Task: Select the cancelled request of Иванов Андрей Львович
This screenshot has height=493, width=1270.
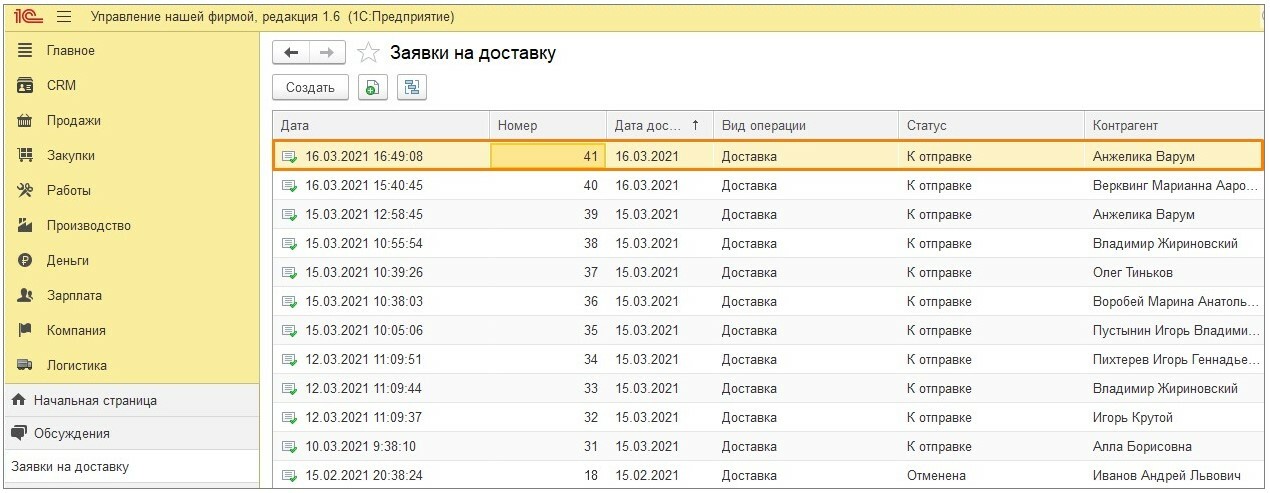Action: (768, 475)
